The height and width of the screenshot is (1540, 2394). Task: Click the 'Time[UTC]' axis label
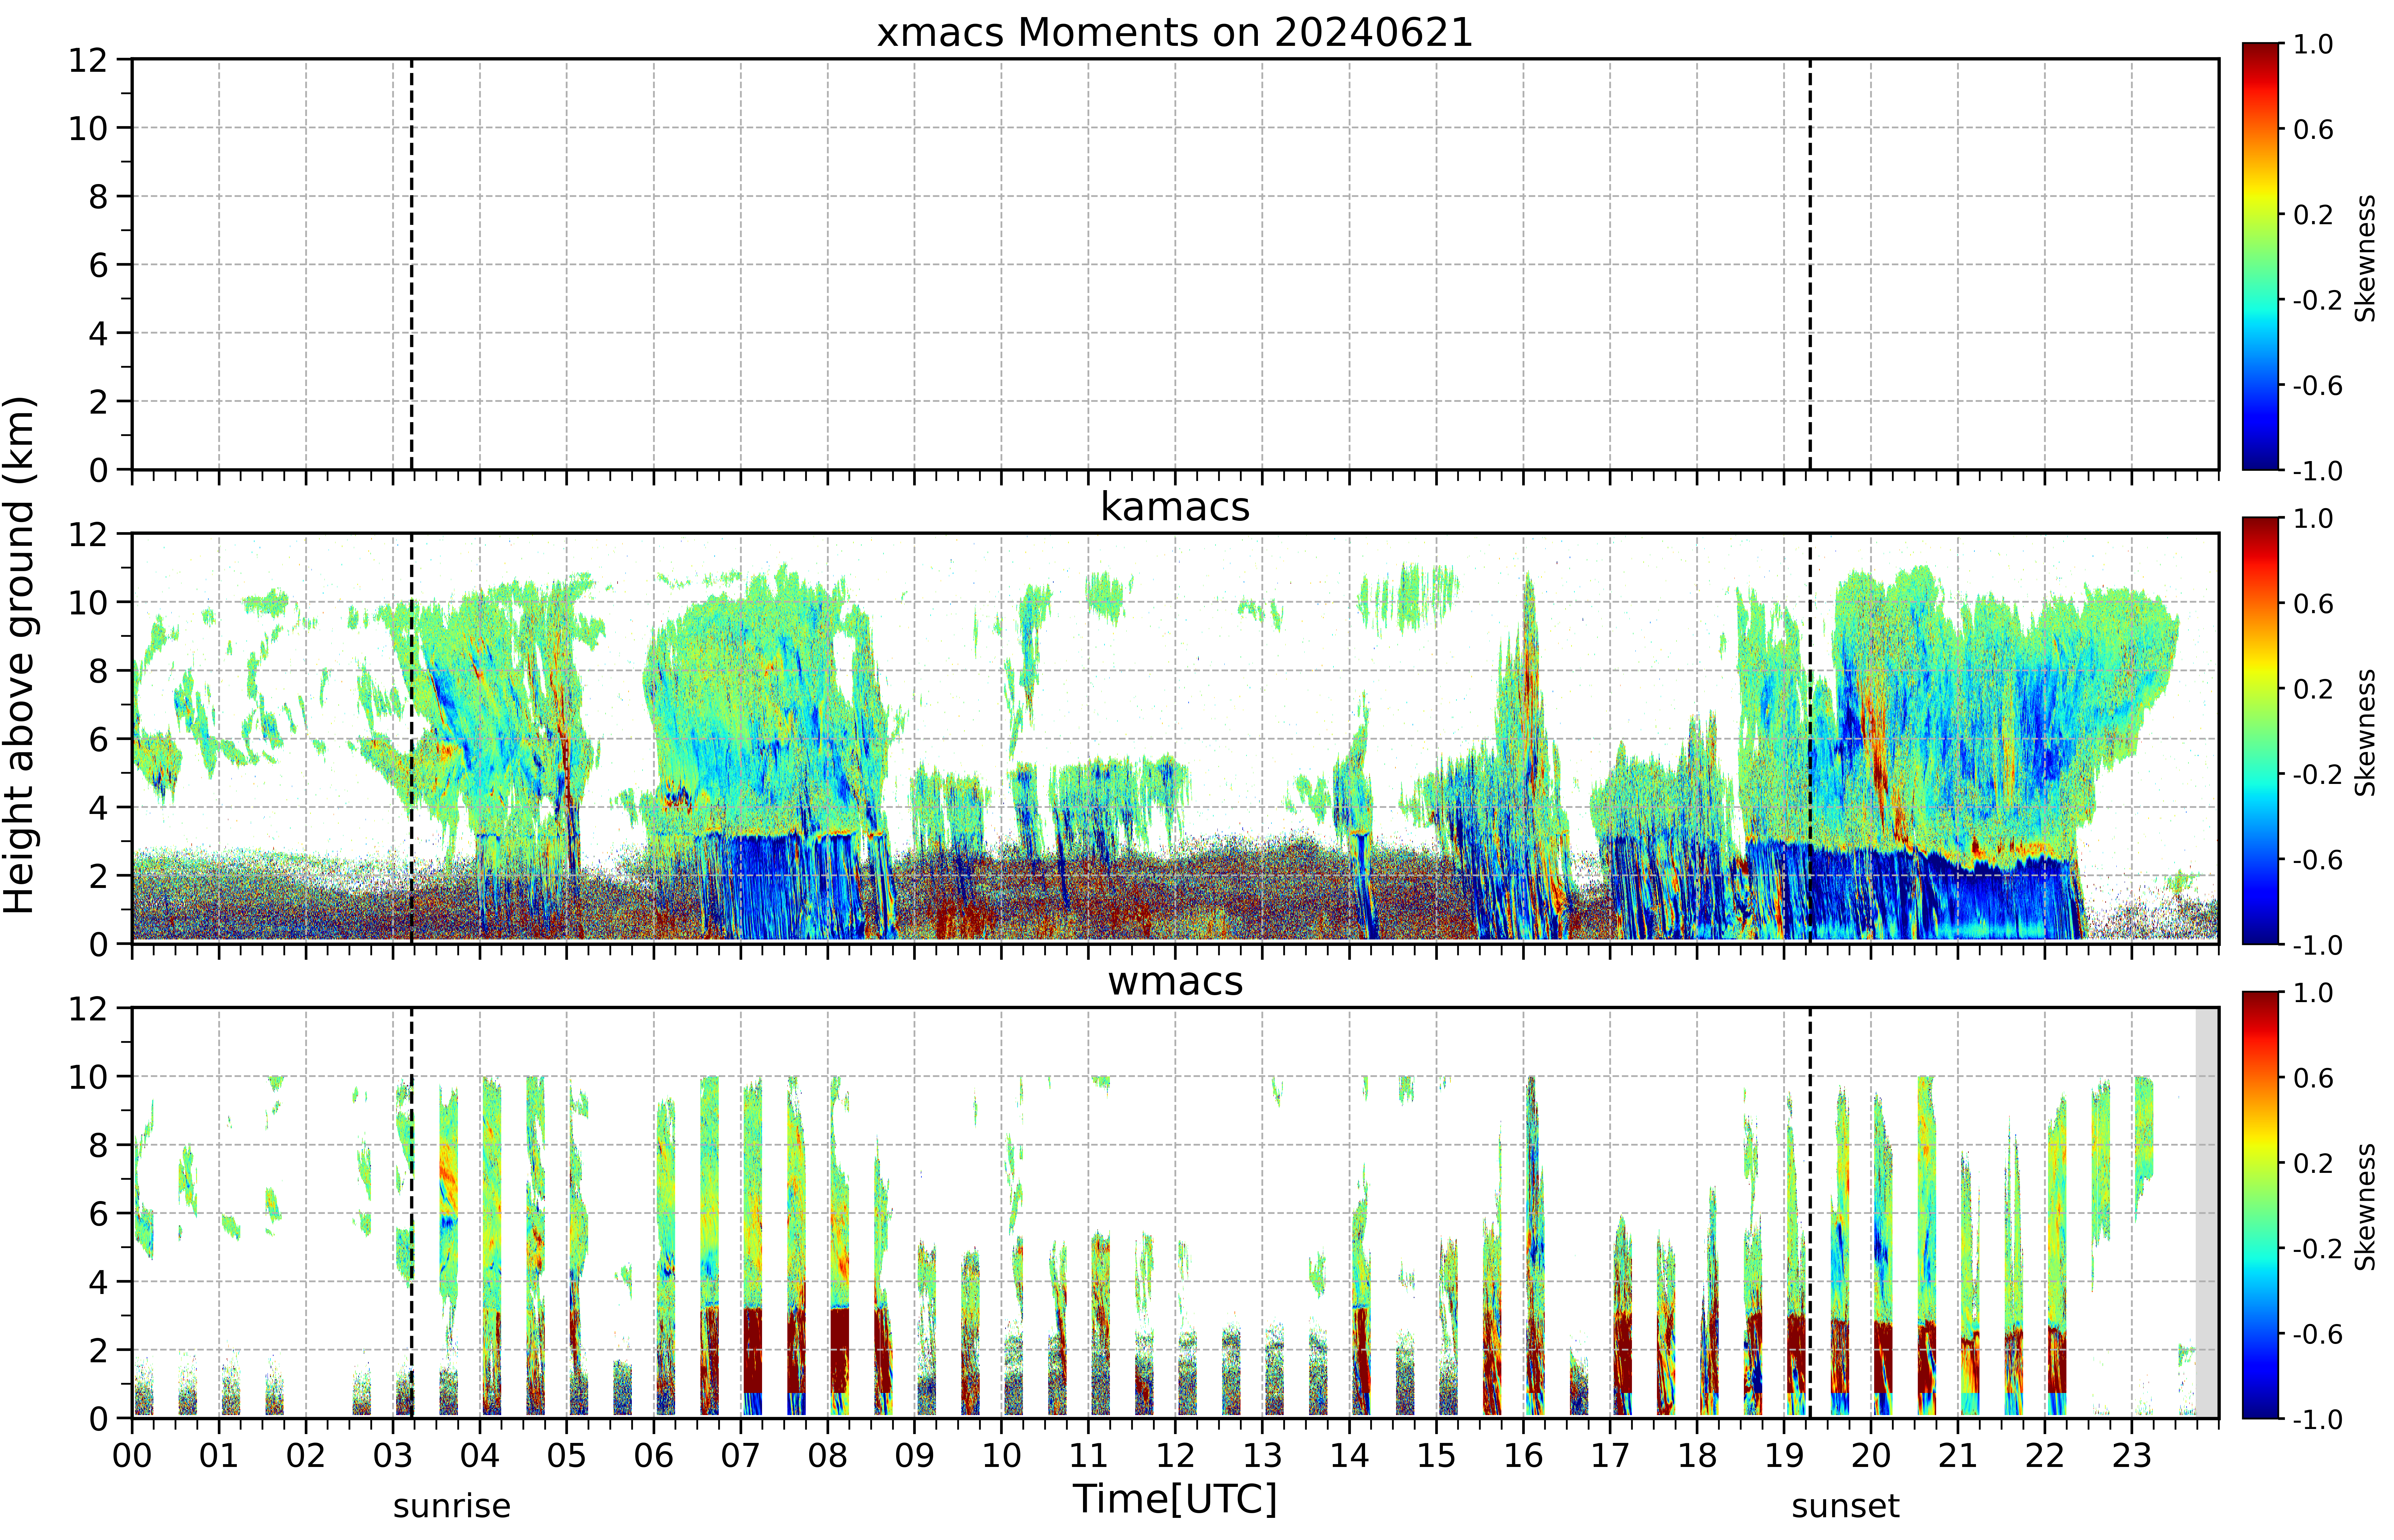click(1175, 1499)
